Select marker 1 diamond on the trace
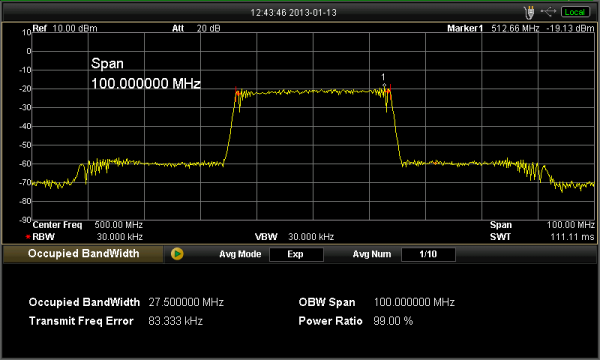The width and height of the screenshot is (600, 360). (x=384, y=85)
